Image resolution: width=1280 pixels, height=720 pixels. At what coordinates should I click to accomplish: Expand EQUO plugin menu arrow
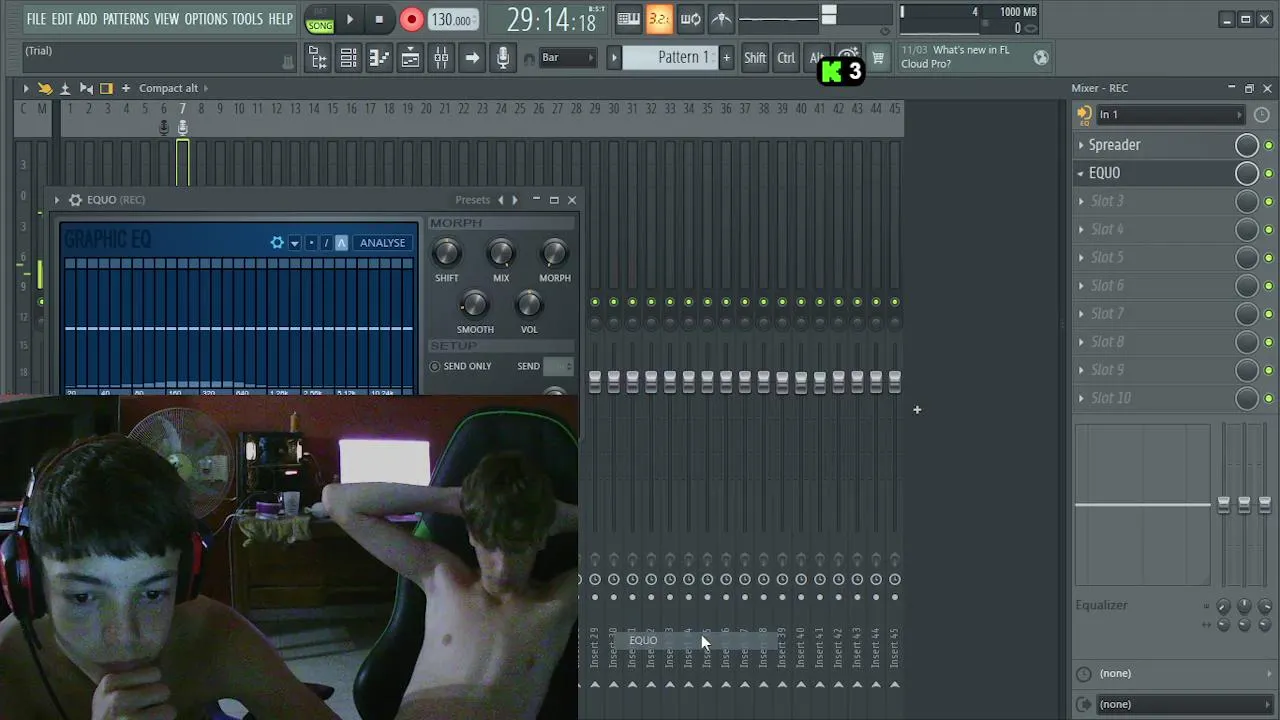[57, 200]
